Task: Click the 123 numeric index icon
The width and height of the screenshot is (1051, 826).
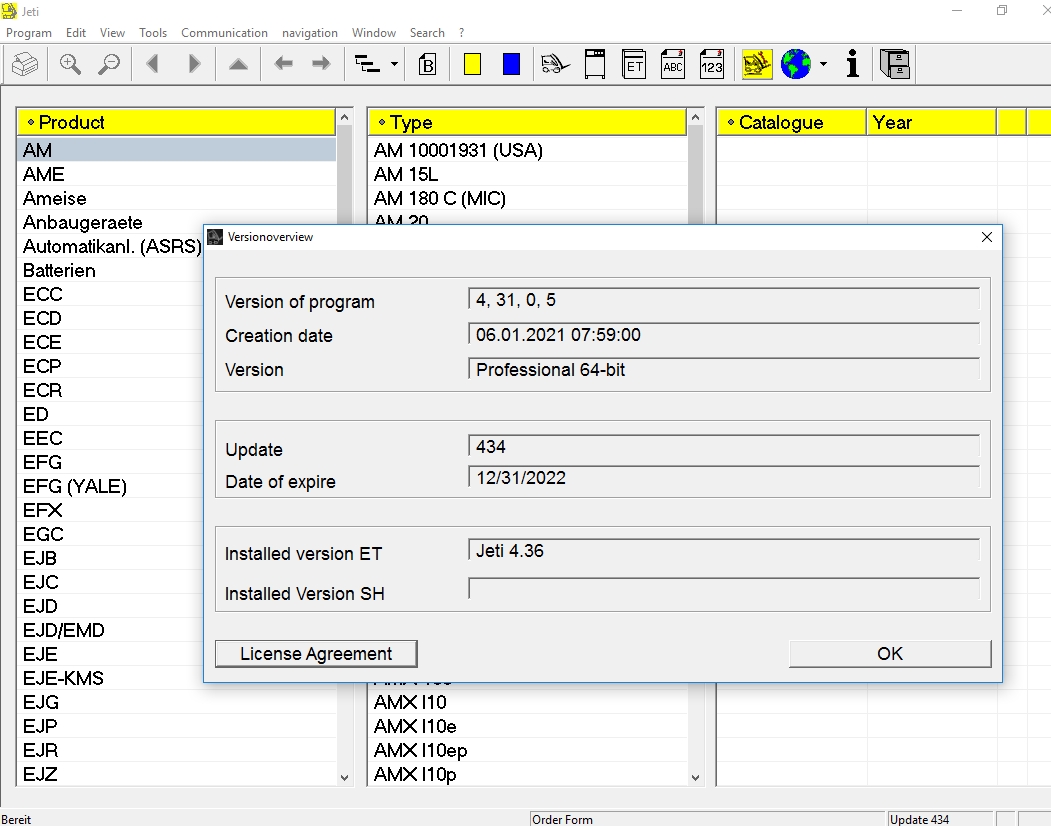Action: 712,64
